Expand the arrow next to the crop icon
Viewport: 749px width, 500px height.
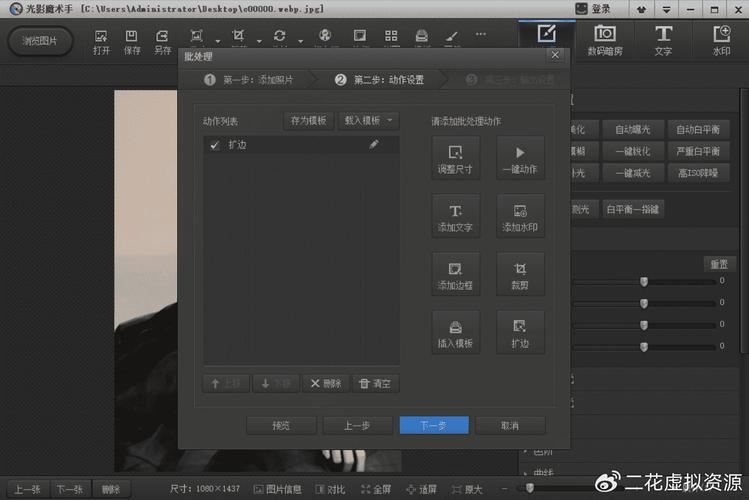259,42
